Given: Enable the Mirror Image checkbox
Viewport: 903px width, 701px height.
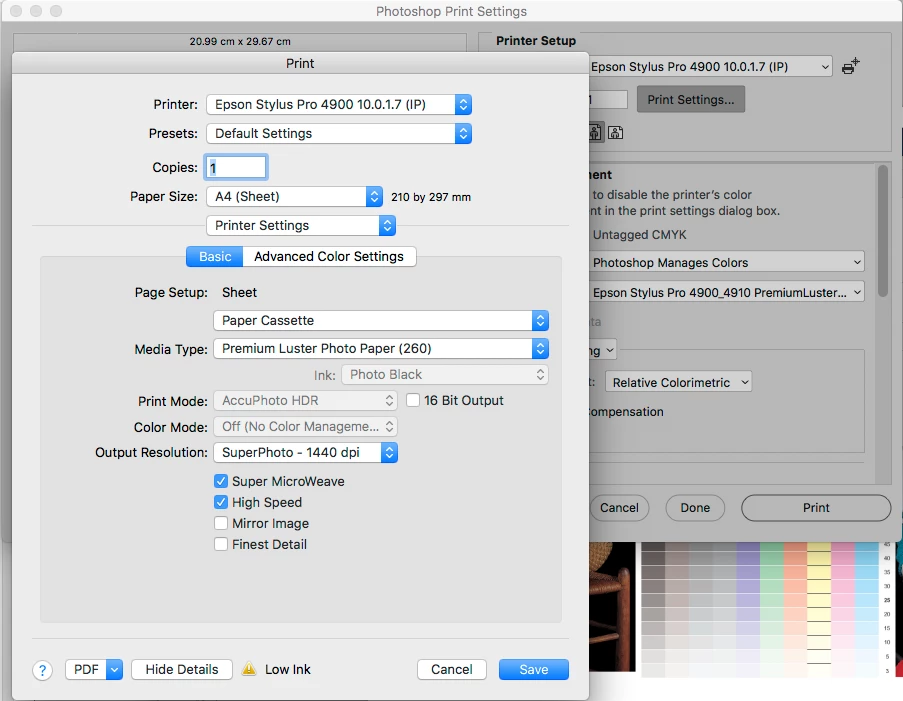Looking at the screenshot, I should click(x=221, y=523).
